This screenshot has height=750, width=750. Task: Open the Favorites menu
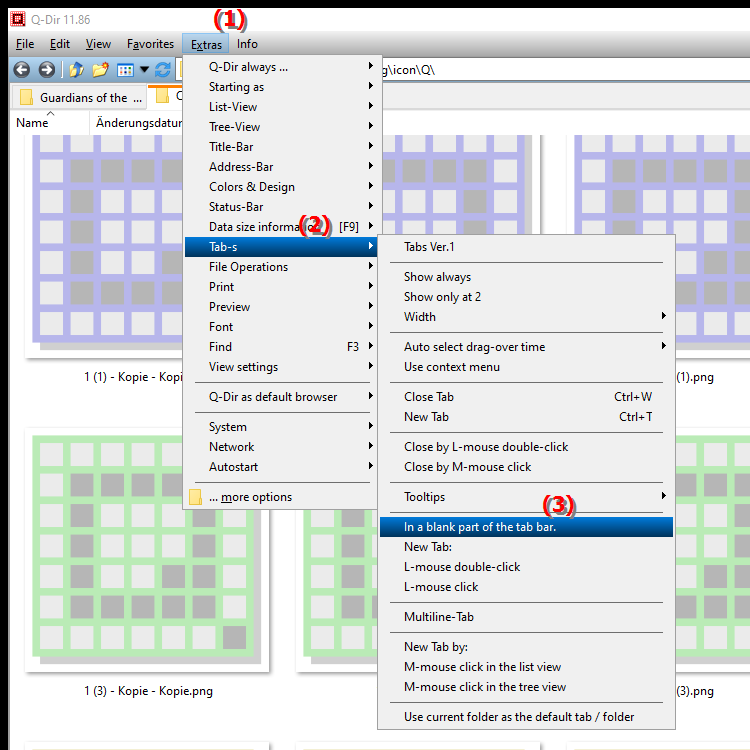coord(150,44)
